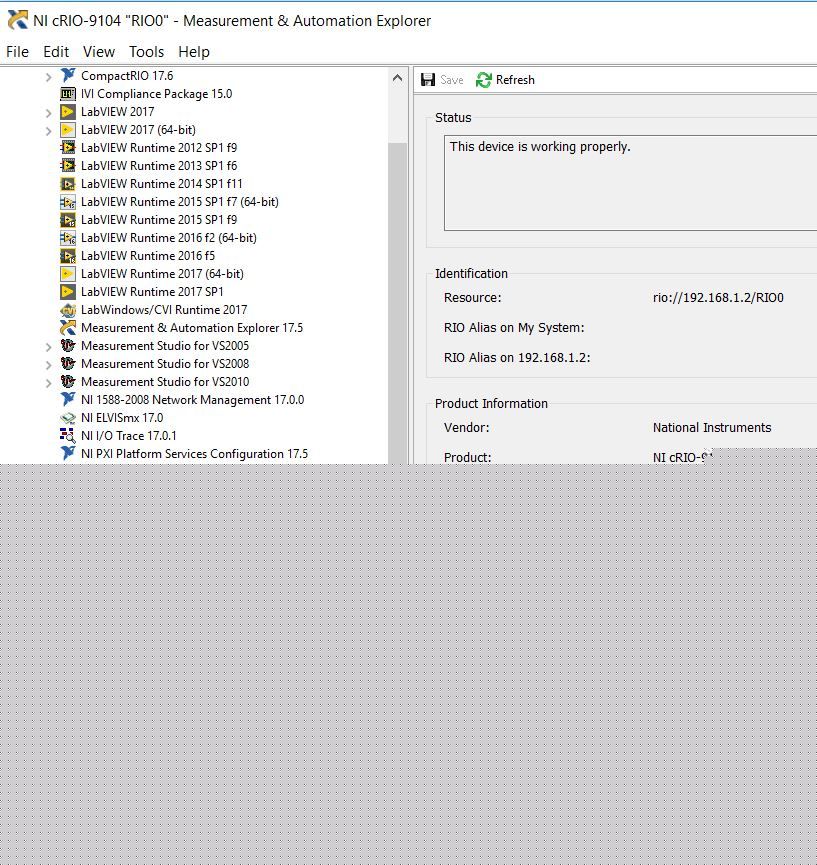Click the 'Vendor:' label
Image resolution: width=817 pixels, height=865 pixels.
(466, 428)
